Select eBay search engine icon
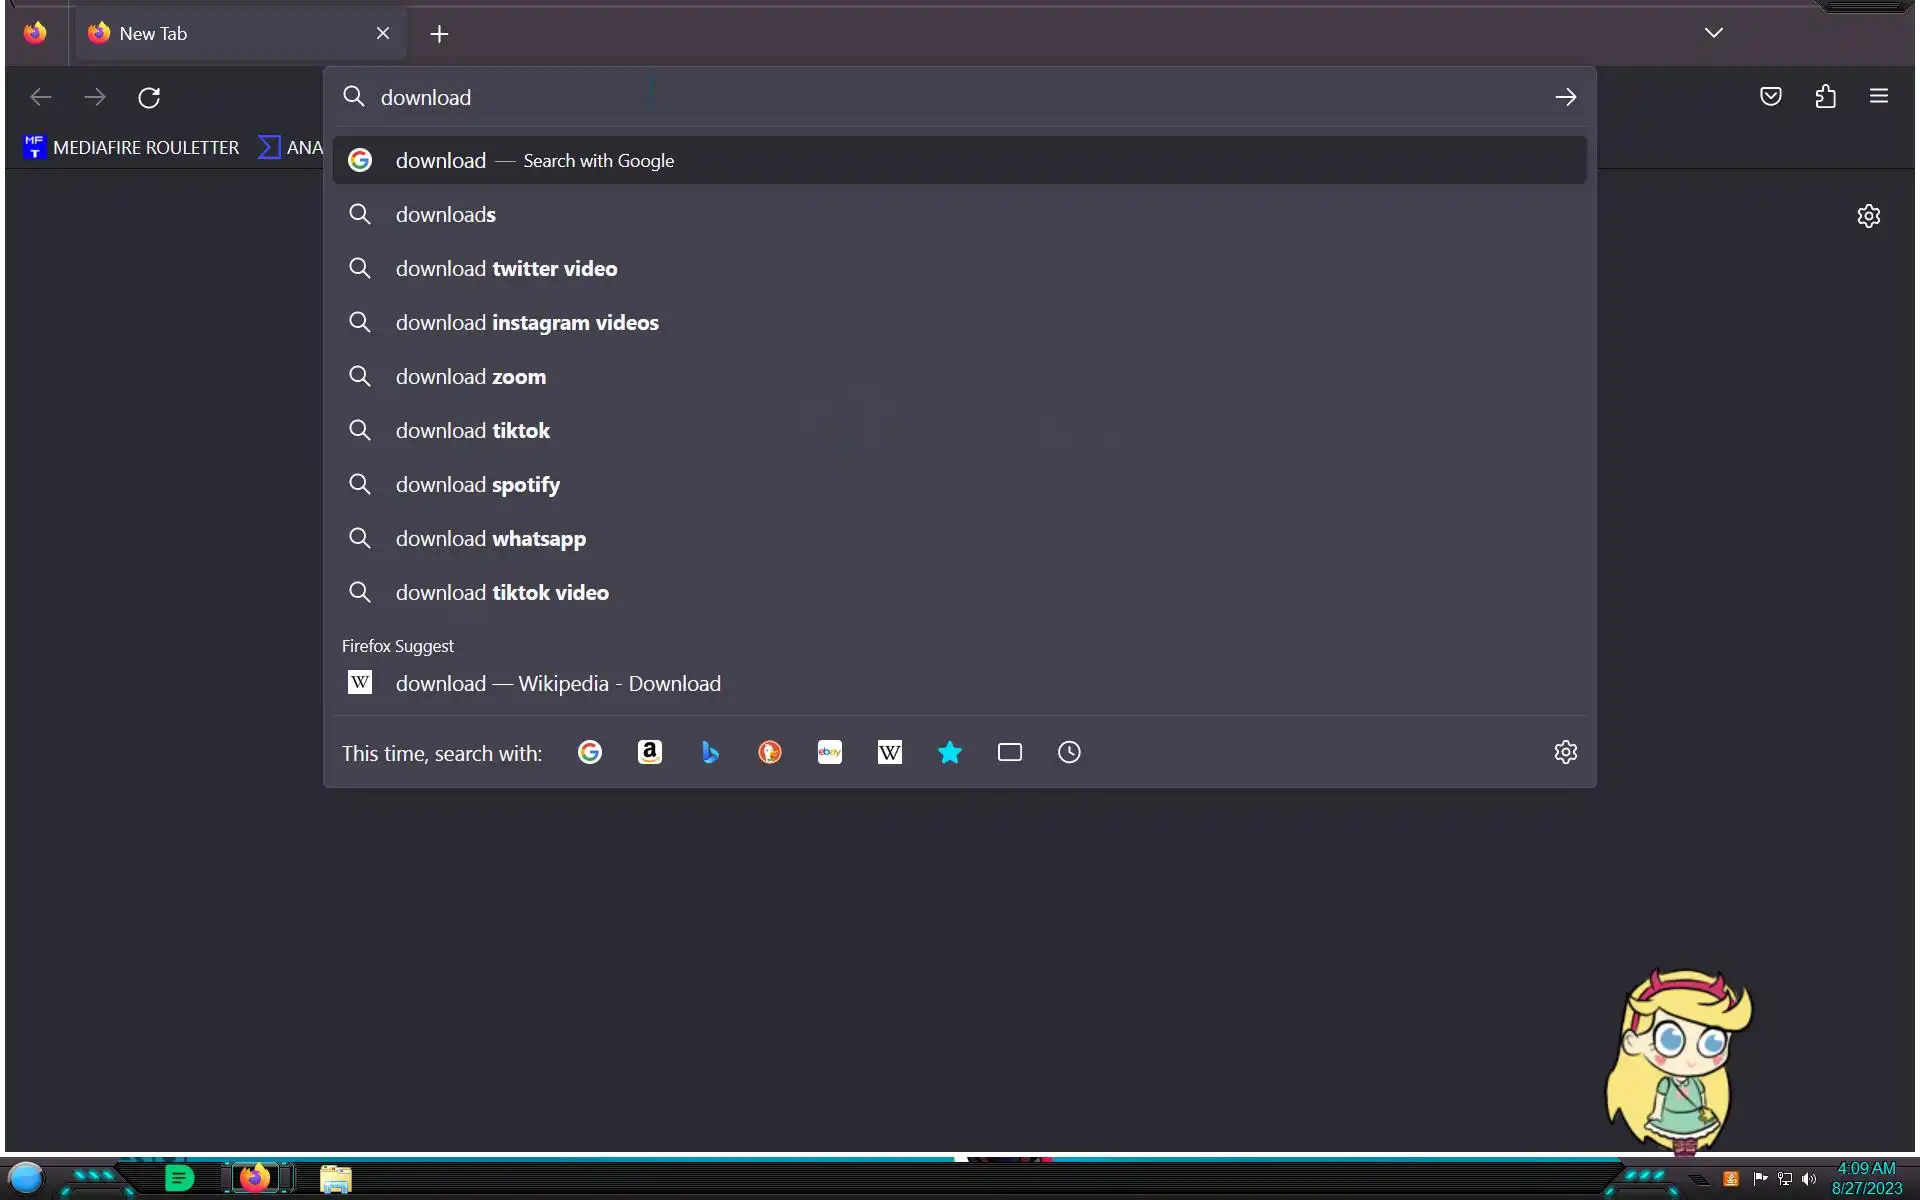The height and width of the screenshot is (1200, 1920). (830, 752)
